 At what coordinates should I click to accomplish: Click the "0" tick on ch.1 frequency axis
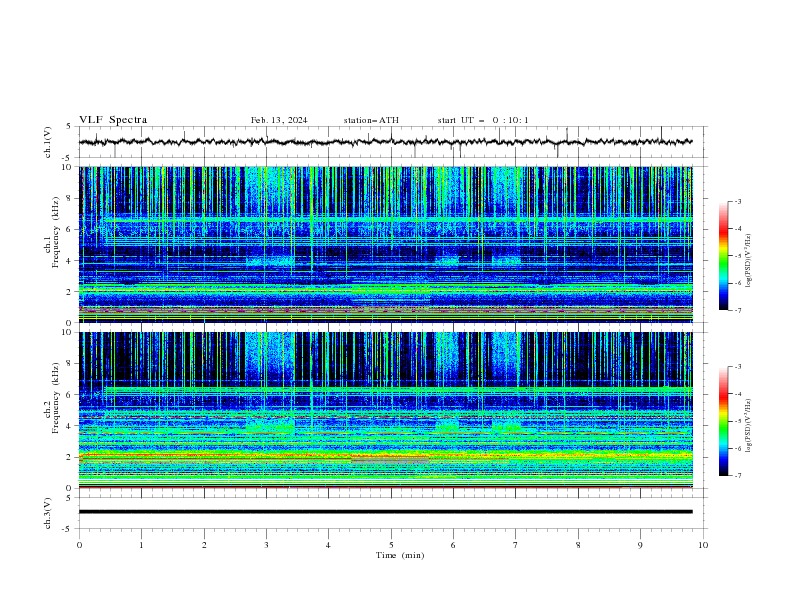(69, 323)
